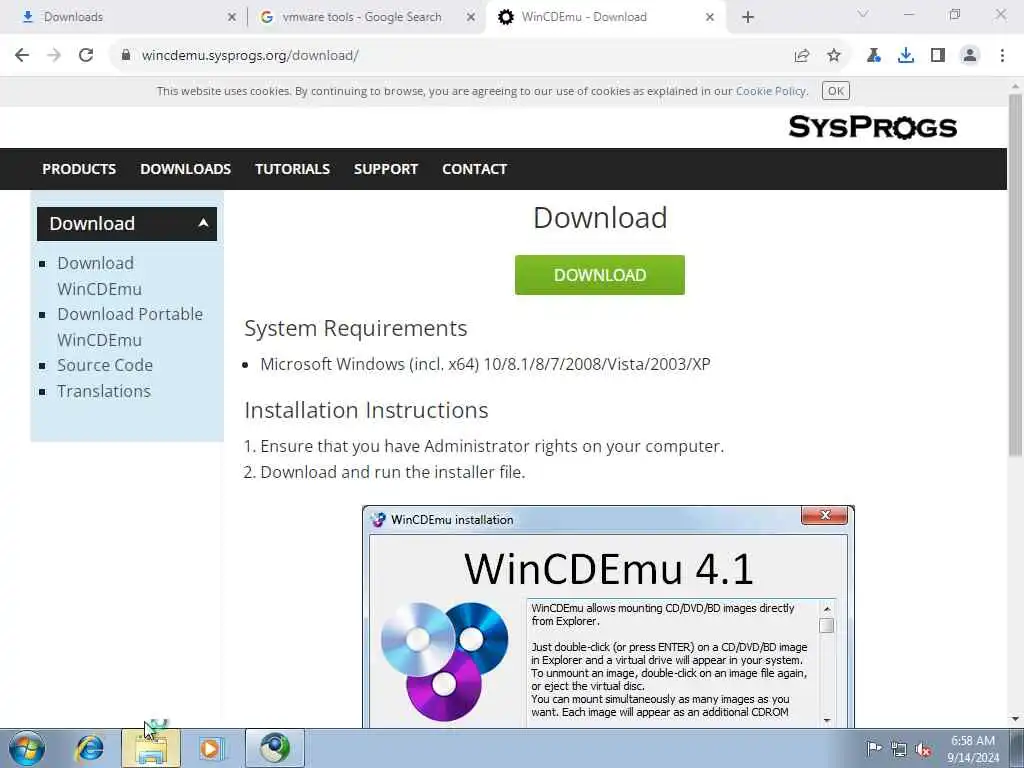Viewport: 1024px width, 768px height.
Task: Bookmark this page with the star icon
Action: pos(834,56)
